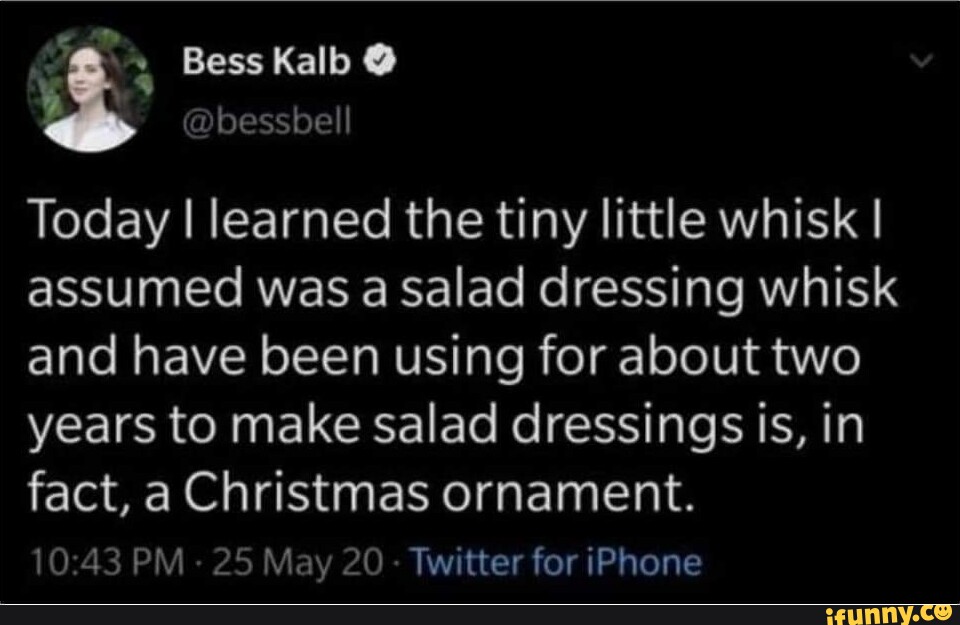Screen dimensions: 960x625
Task: Click the @bessbell handle
Action: 267,120
